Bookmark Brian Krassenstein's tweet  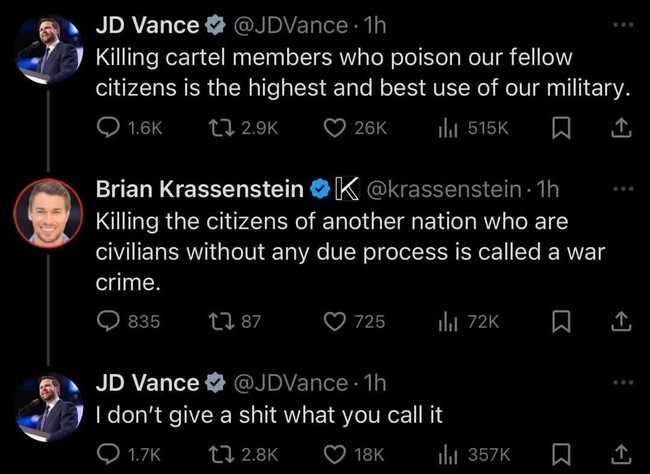coord(561,322)
